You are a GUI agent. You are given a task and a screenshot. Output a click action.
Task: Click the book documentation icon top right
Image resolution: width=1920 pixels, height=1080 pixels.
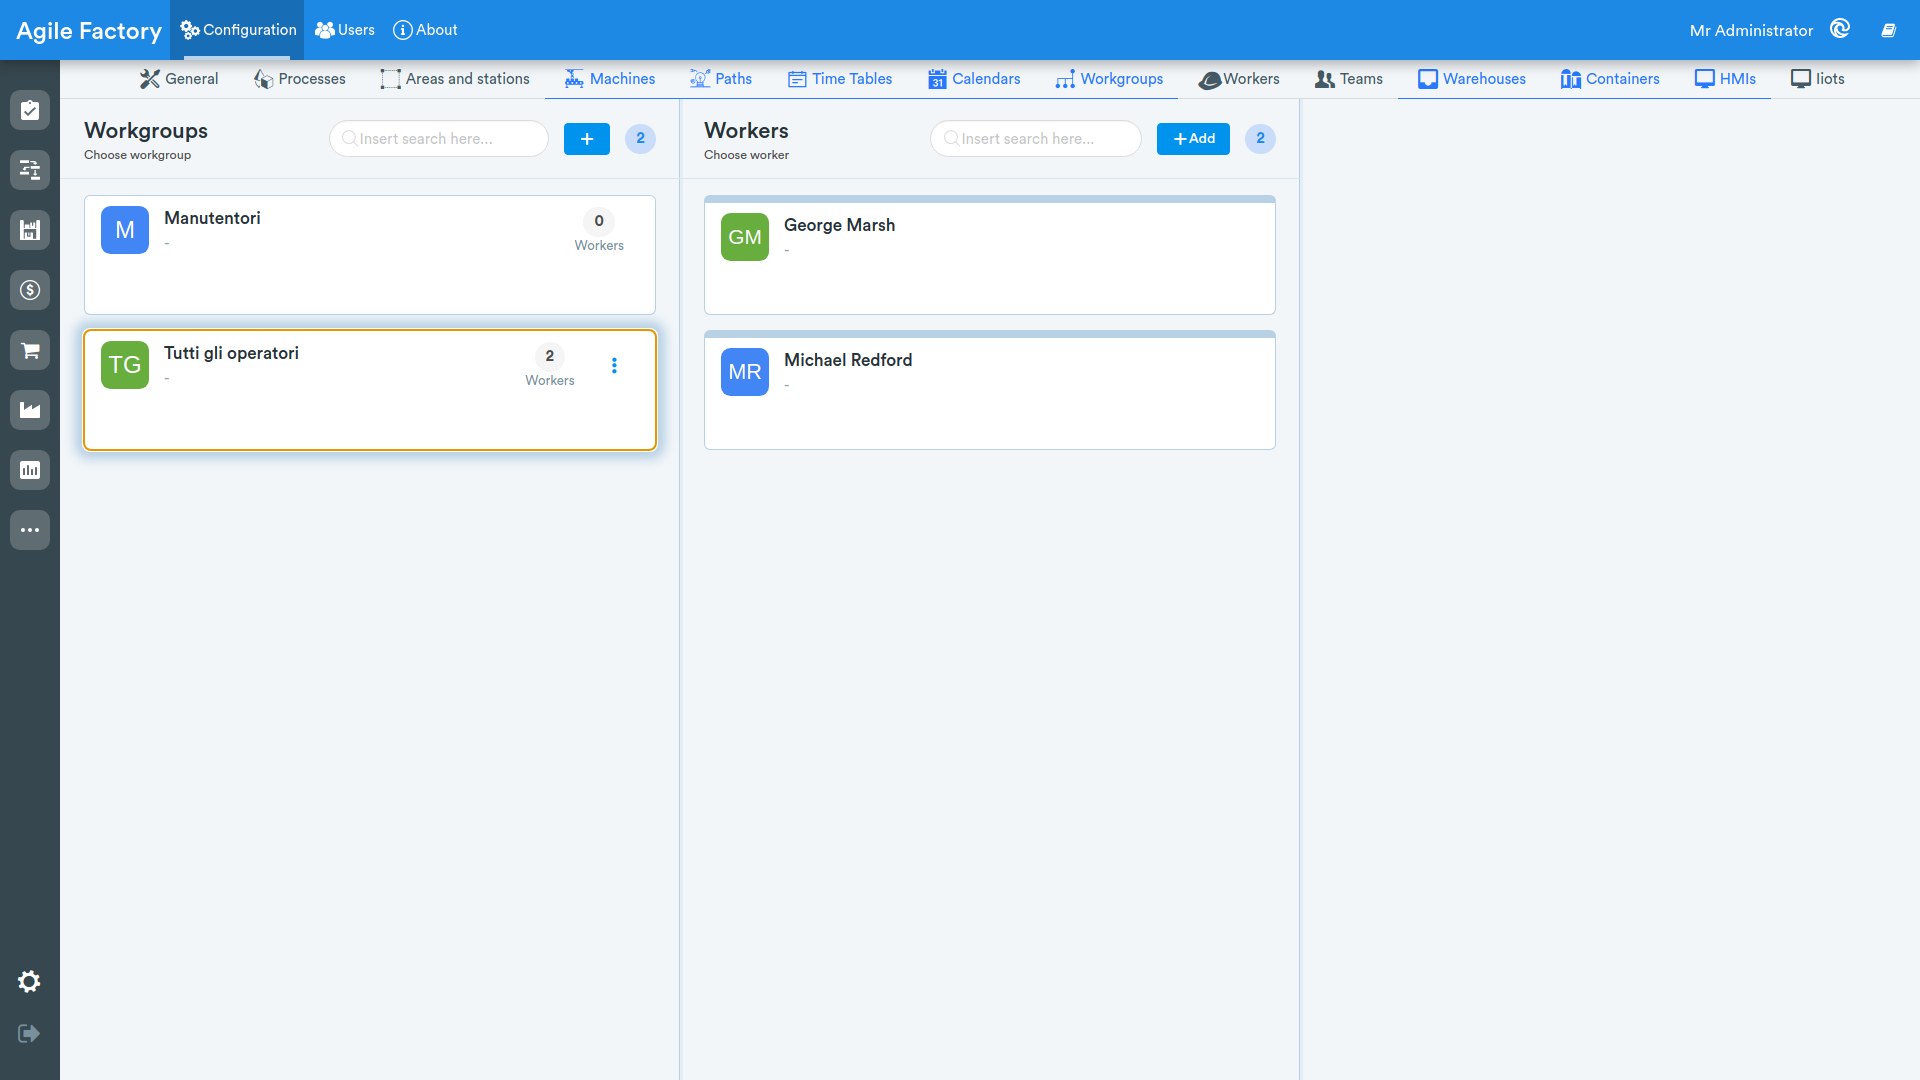[1888, 30]
